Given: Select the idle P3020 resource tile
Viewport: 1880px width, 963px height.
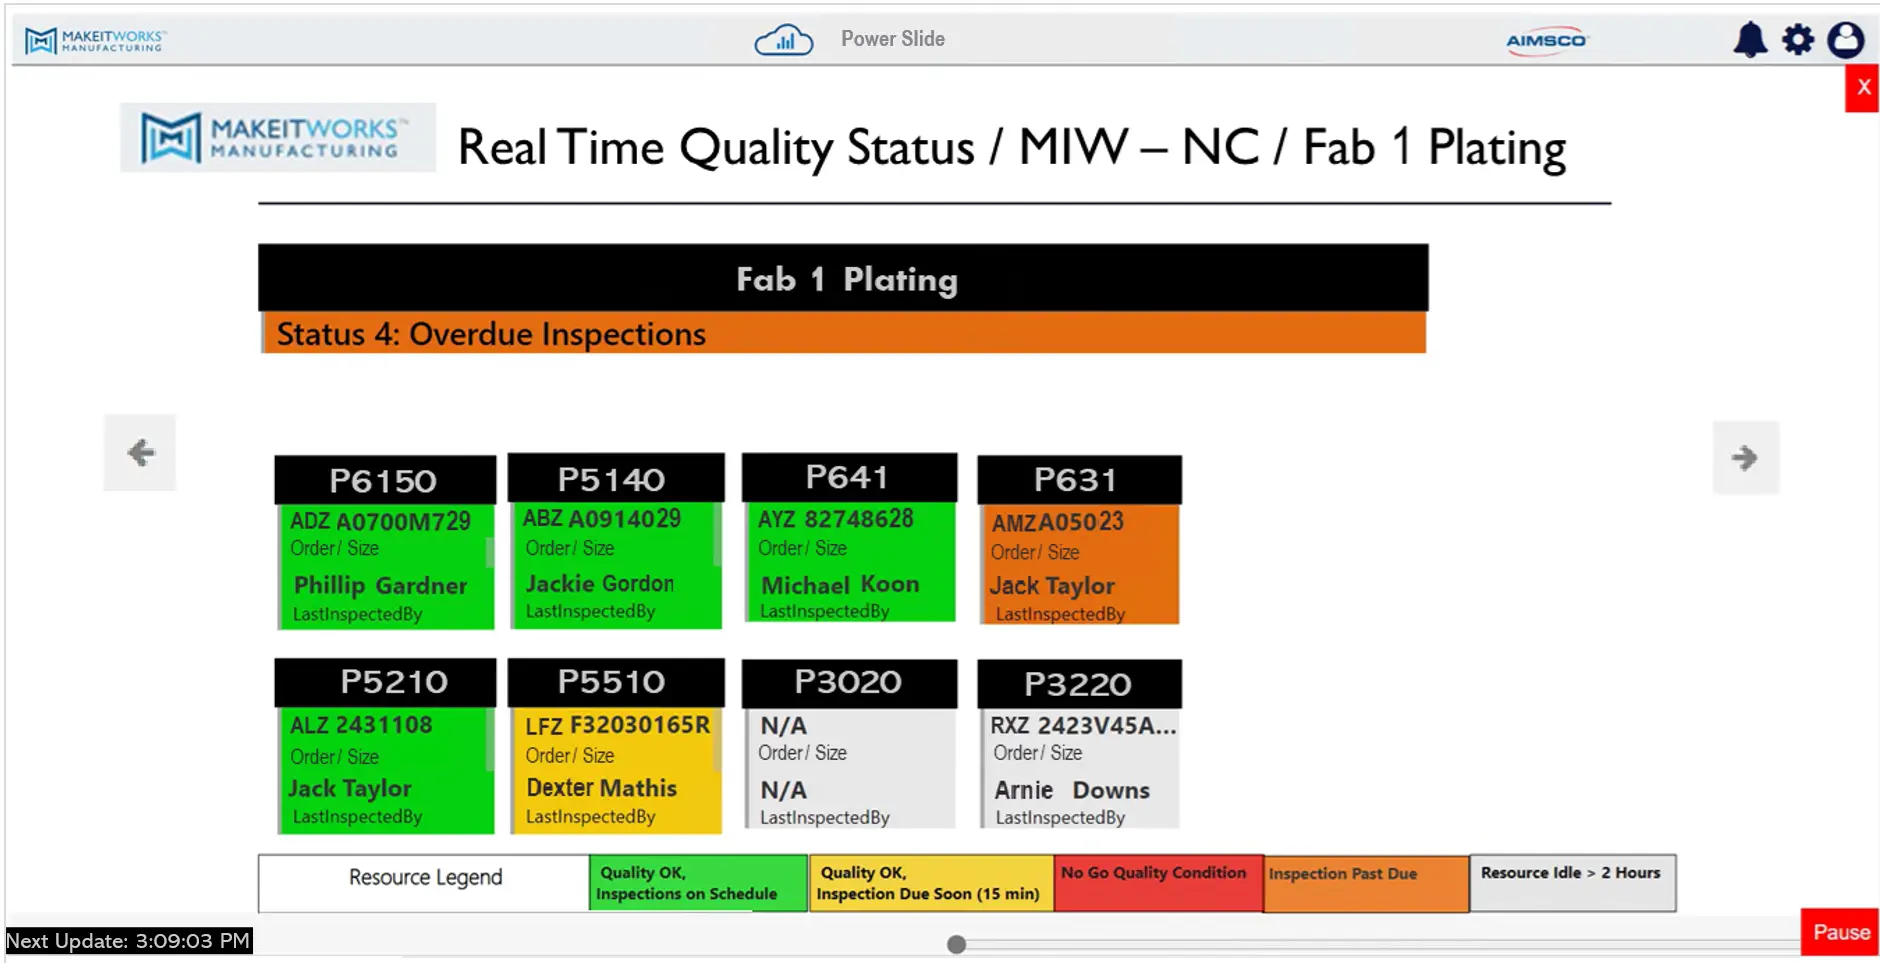Looking at the screenshot, I should click(849, 745).
